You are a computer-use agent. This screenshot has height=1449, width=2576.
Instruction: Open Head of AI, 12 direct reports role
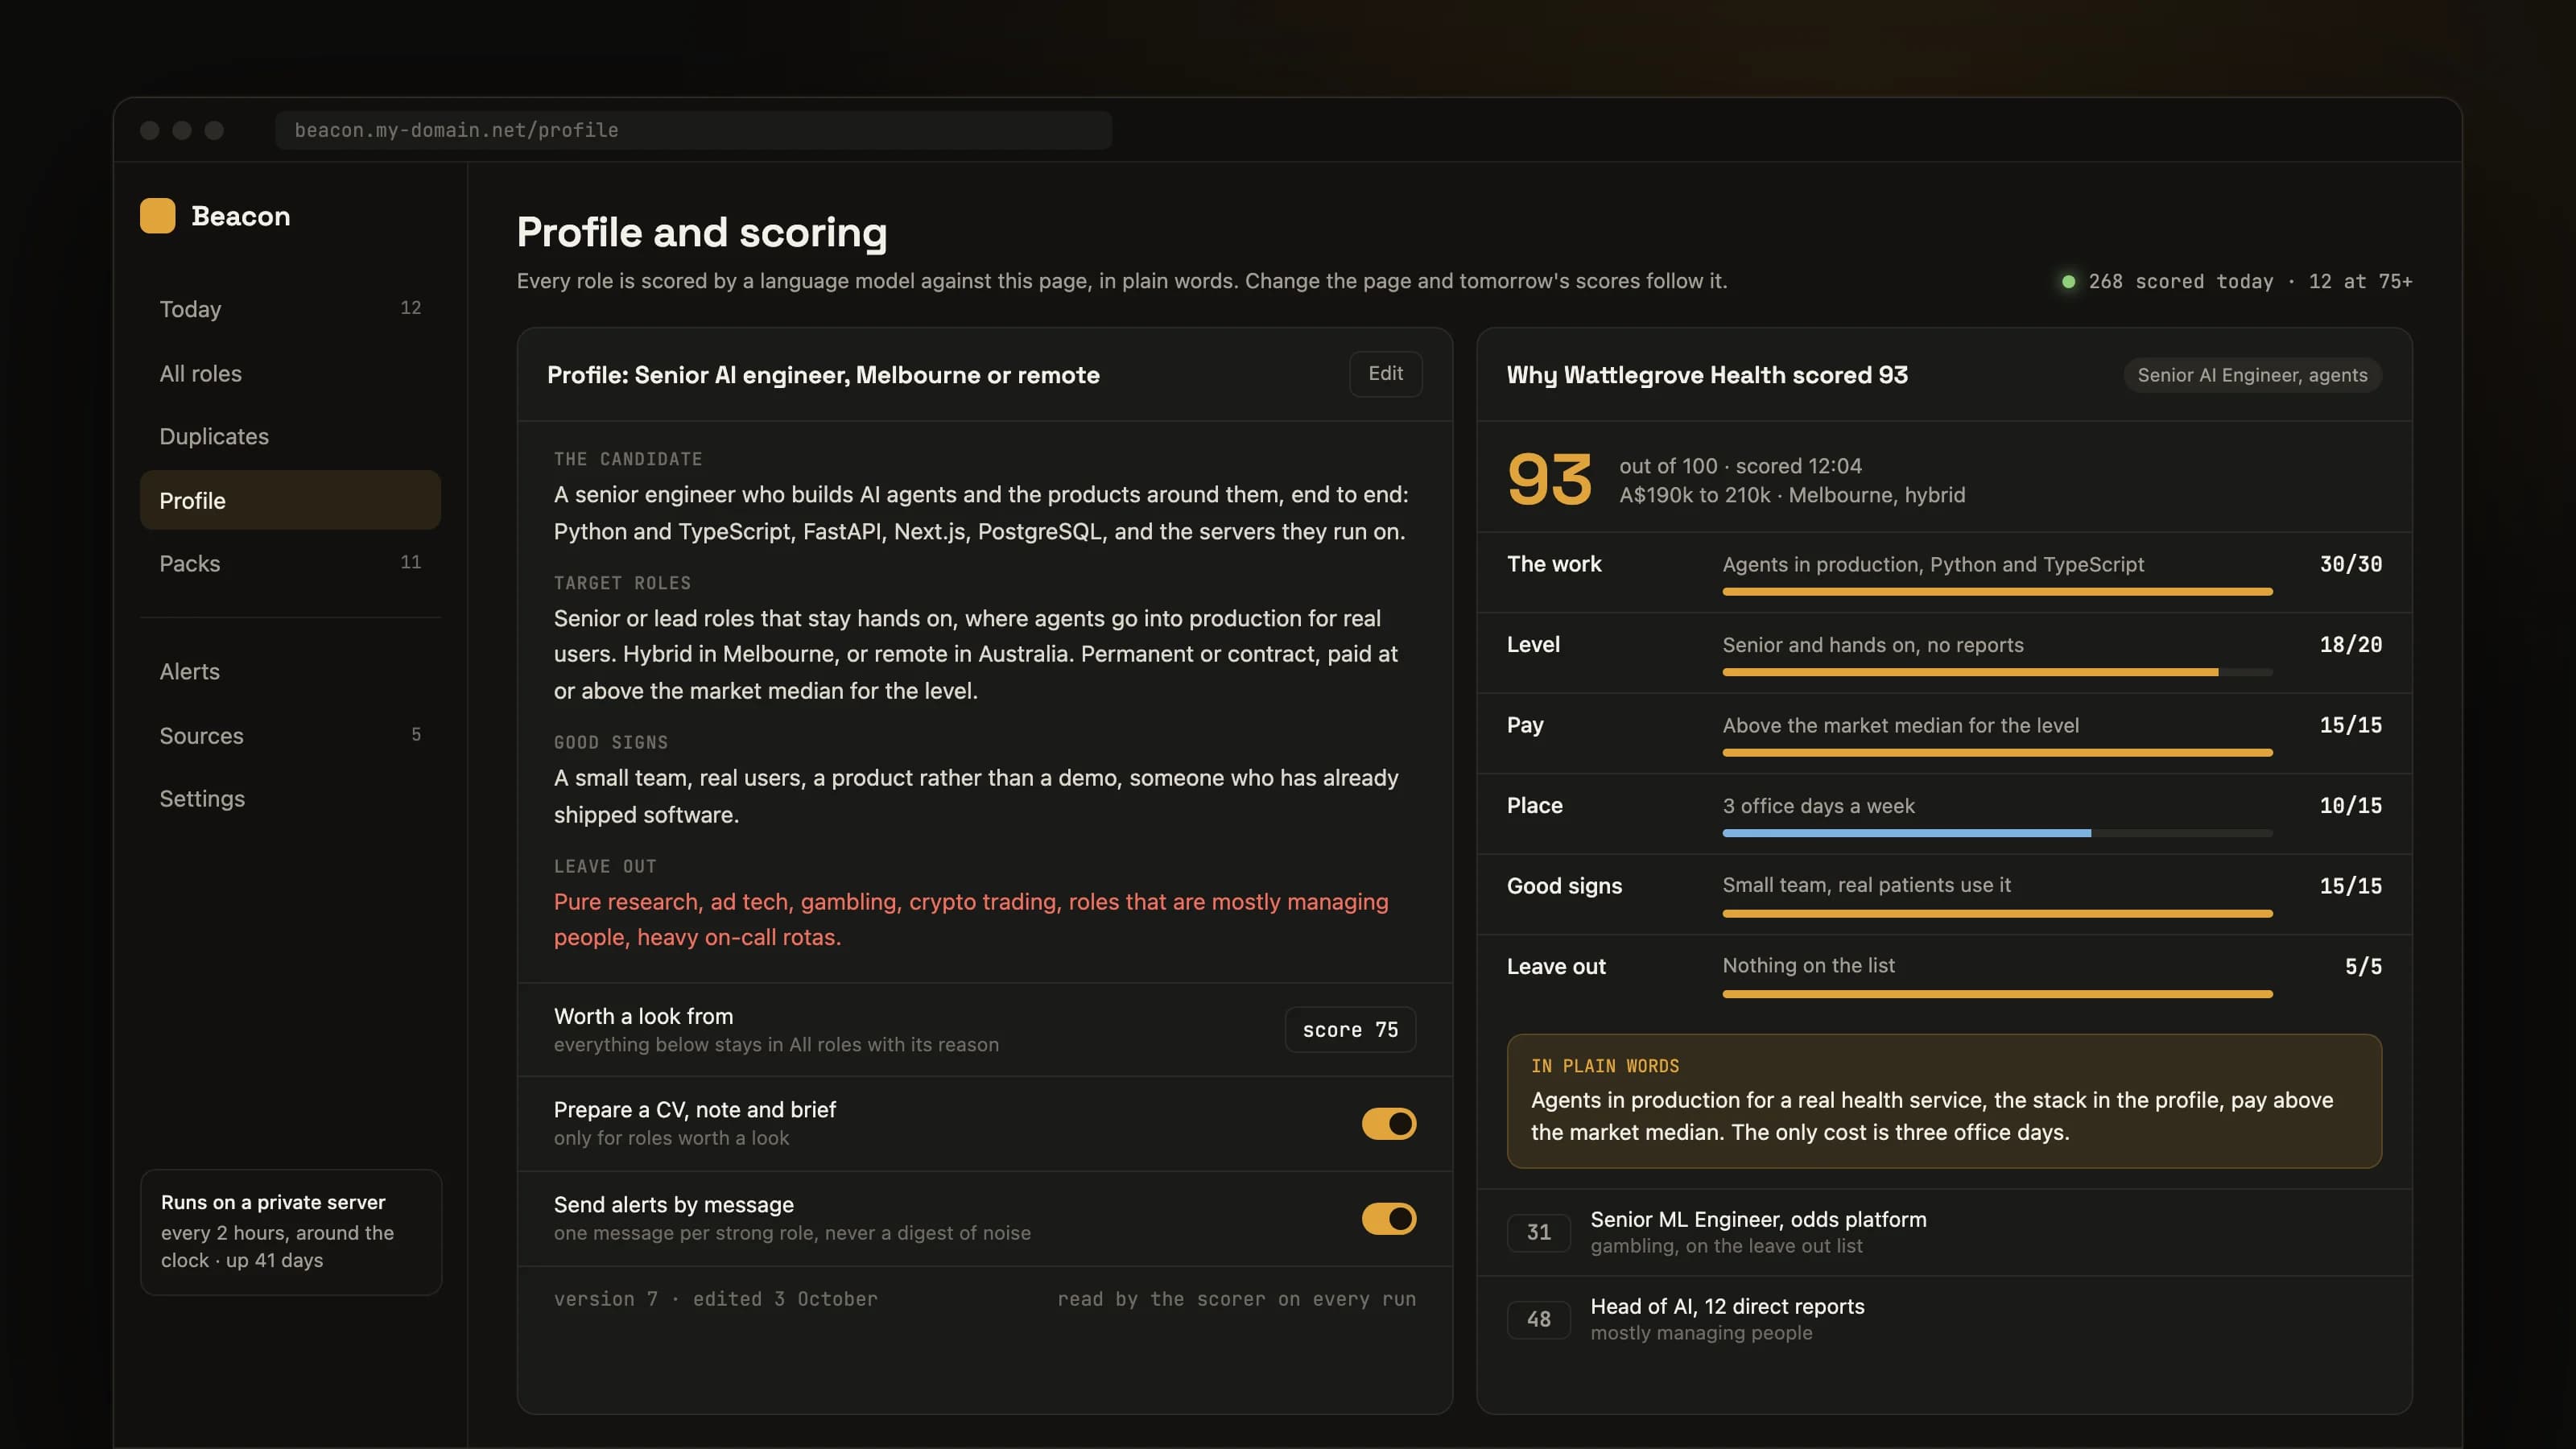[1944, 1319]
